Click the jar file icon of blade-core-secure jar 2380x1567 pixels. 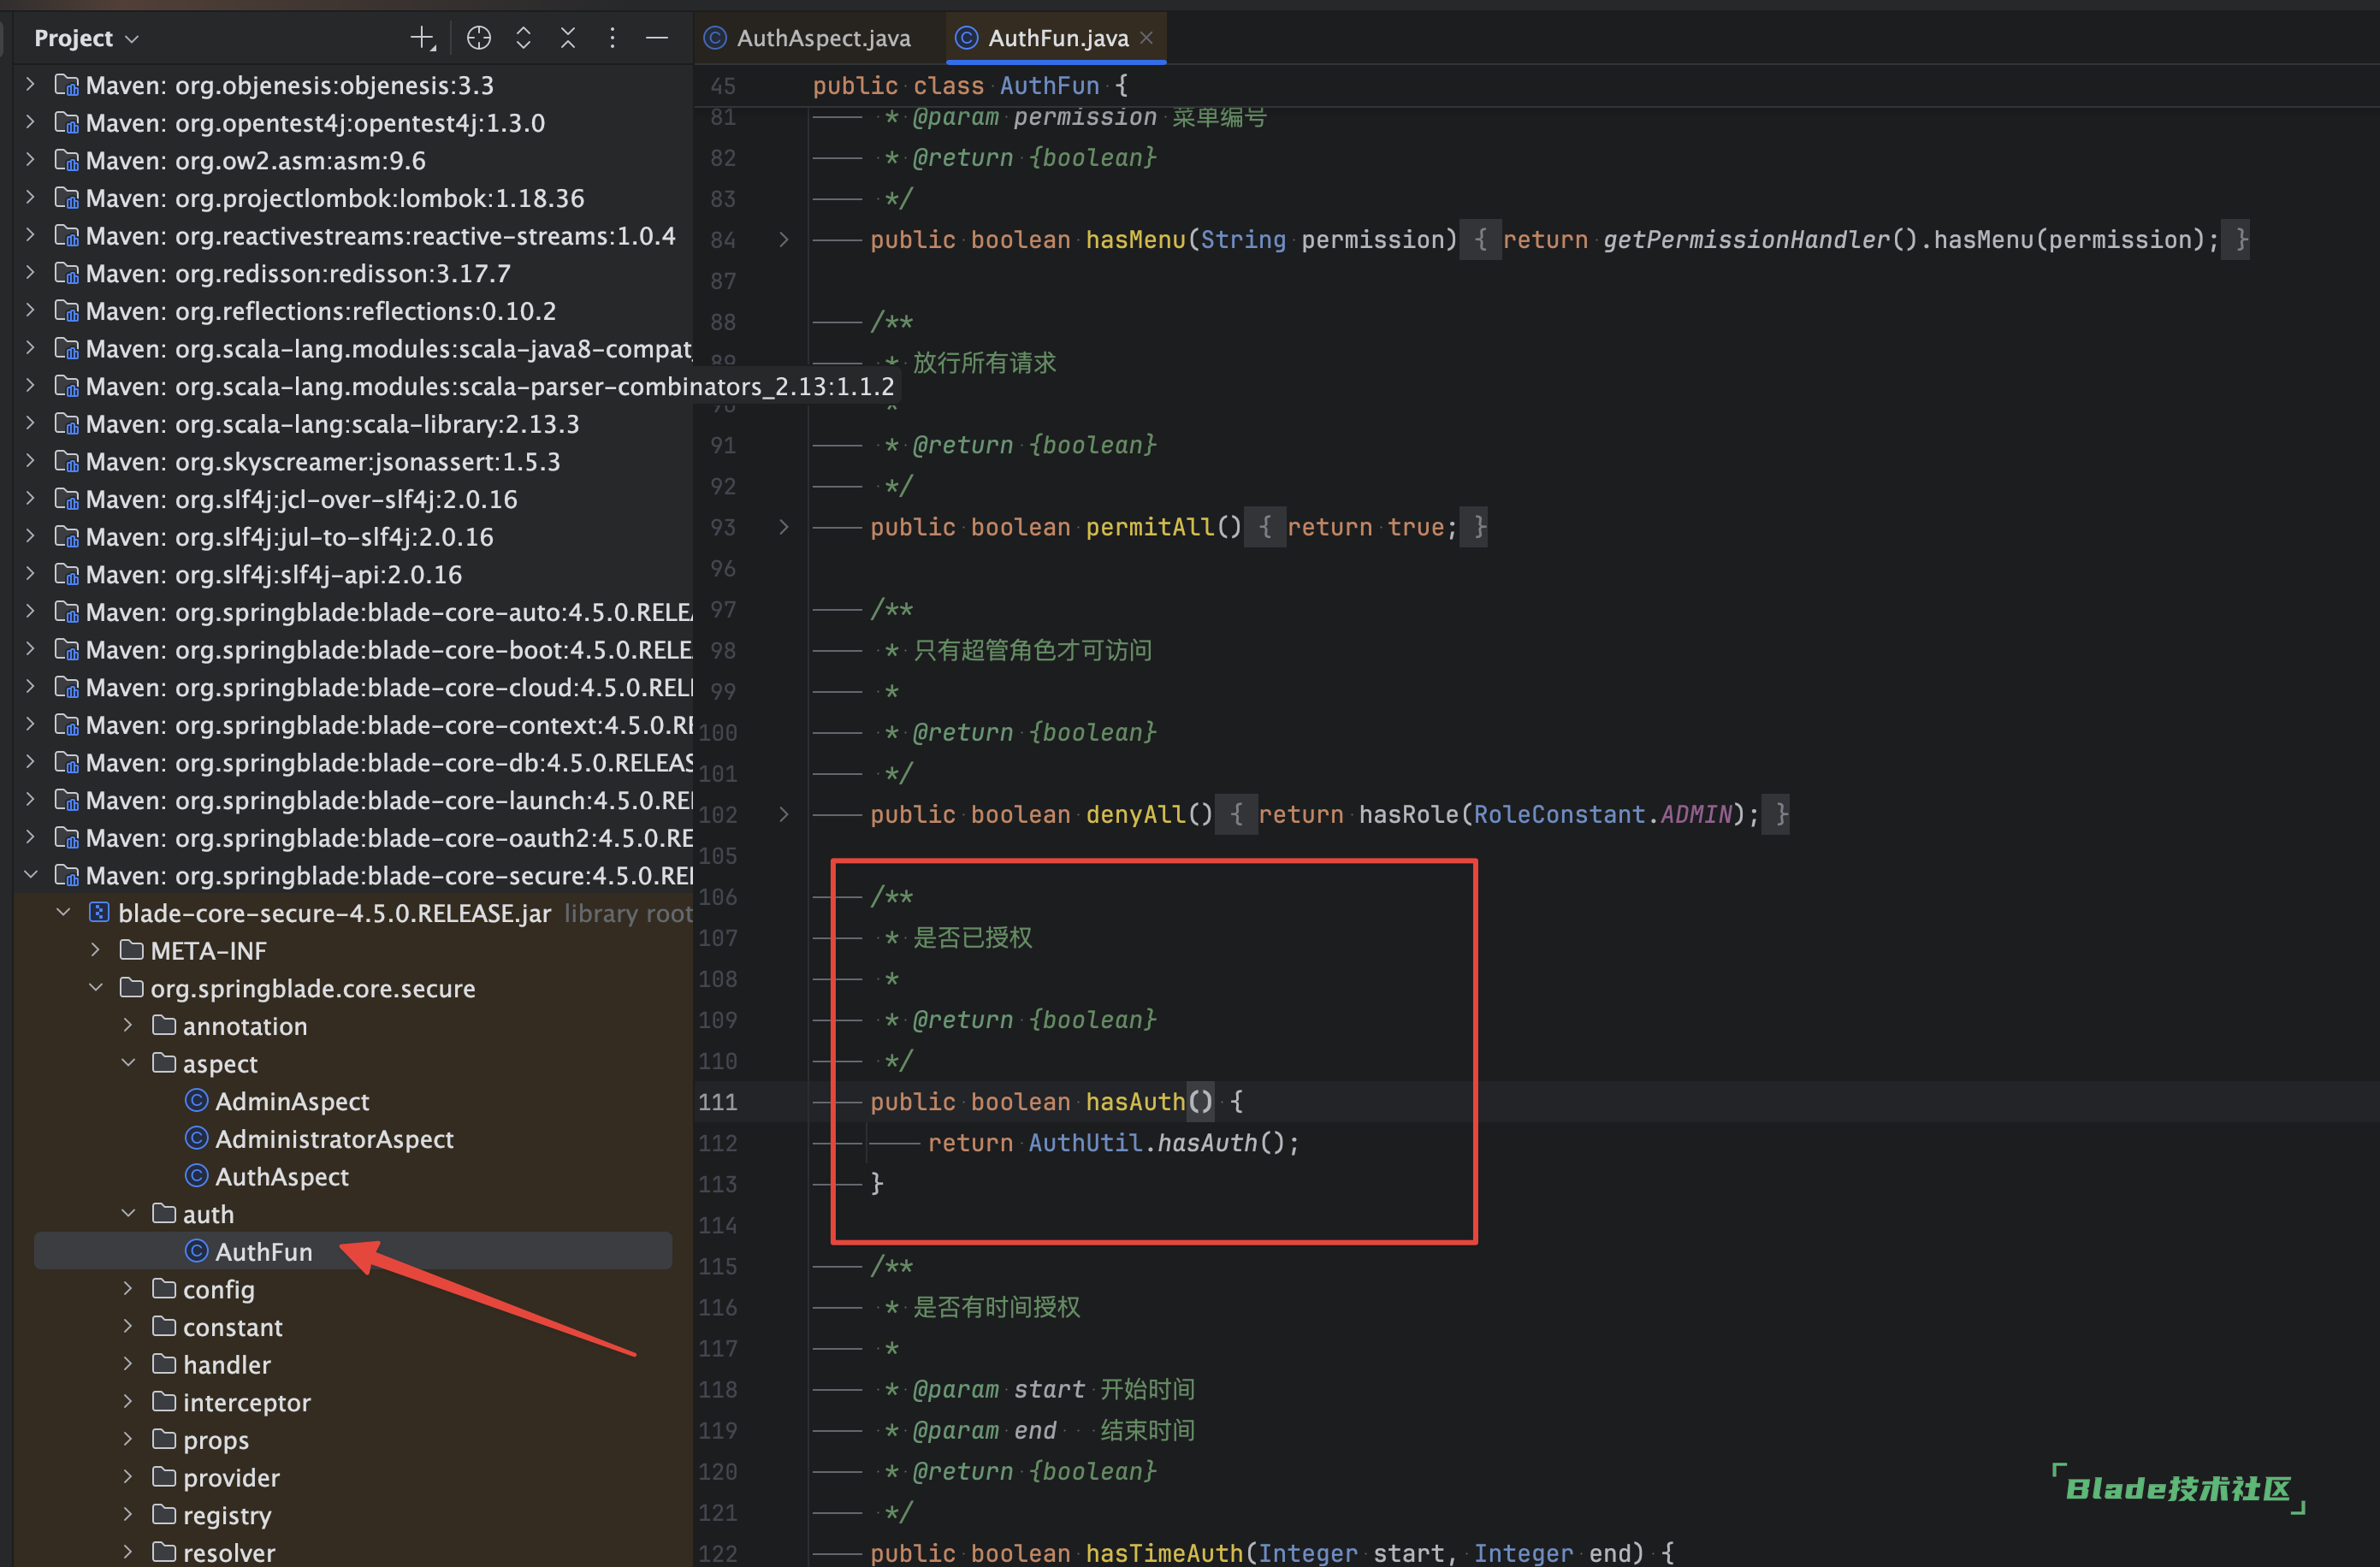[98, 913]
